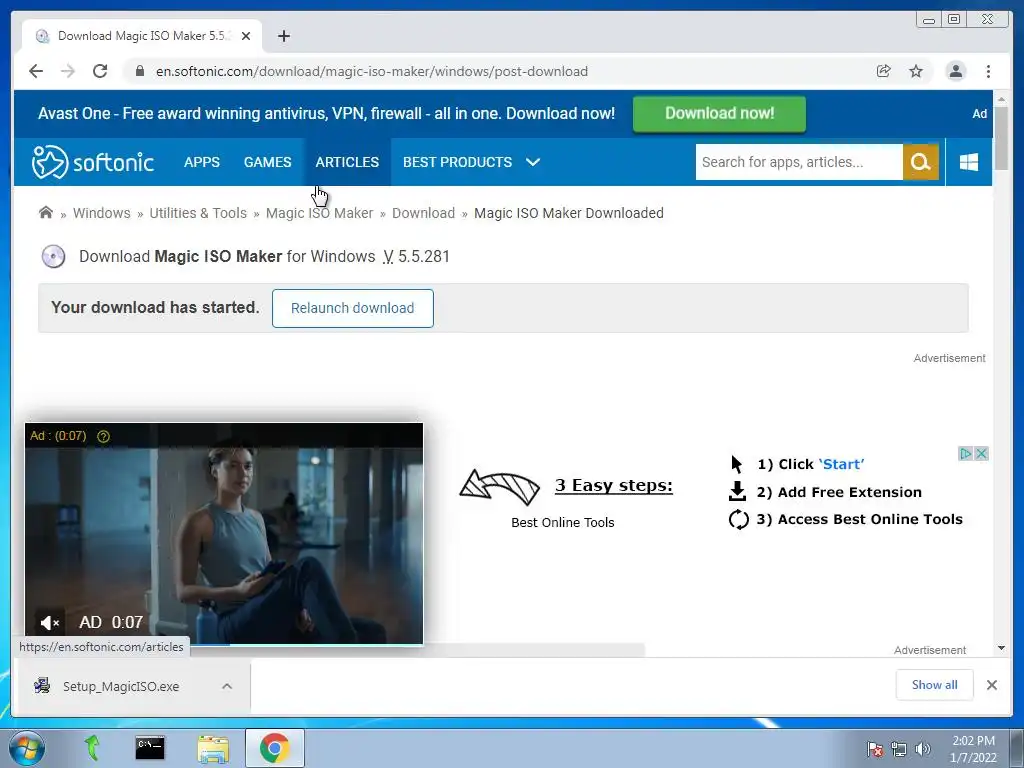Open the command prompt taskbar icon
Screen dimensions: 1024x768
150,748
